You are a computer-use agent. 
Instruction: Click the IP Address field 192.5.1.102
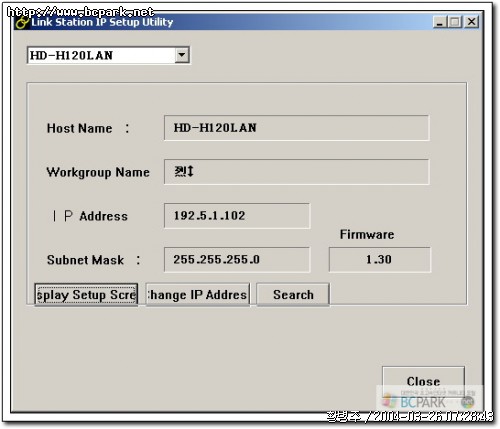pos(237,216)
